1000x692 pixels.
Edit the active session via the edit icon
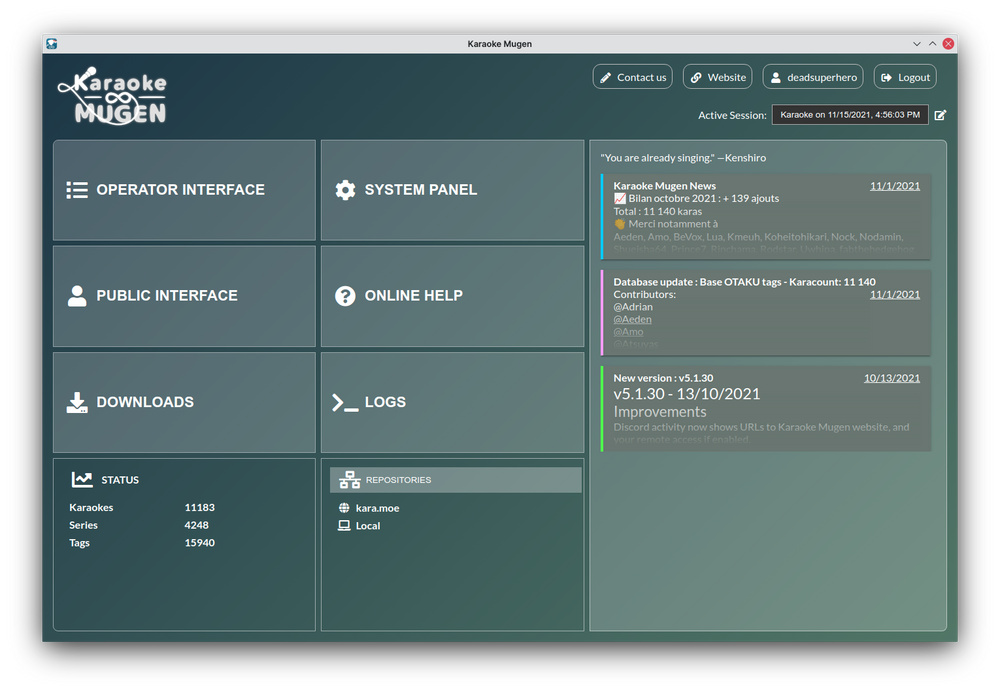click(x=940, y=115)
